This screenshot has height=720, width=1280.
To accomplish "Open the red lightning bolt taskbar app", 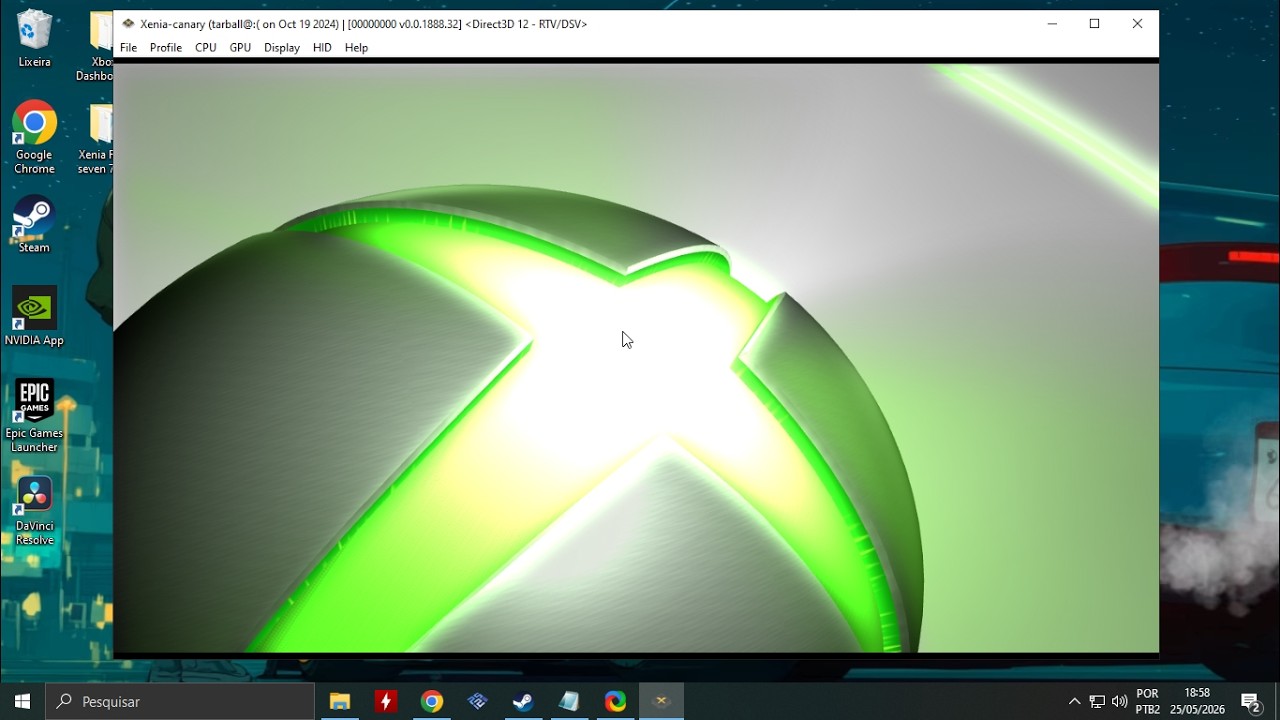I will click(385, 701).
